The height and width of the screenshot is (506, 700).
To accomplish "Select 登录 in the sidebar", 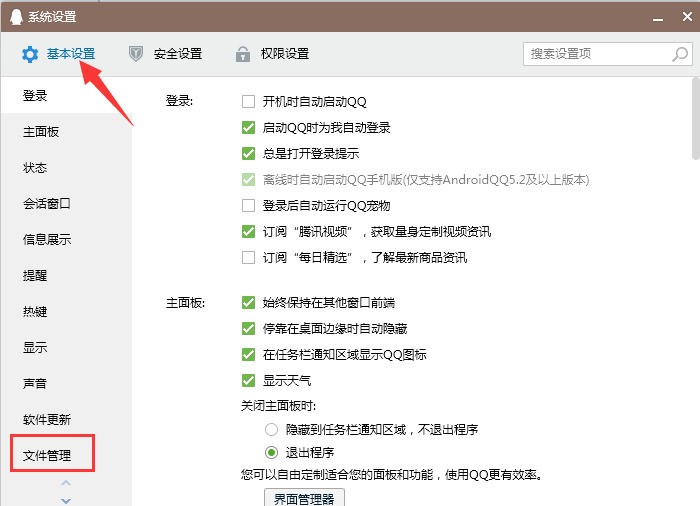I will pos(35,95).
